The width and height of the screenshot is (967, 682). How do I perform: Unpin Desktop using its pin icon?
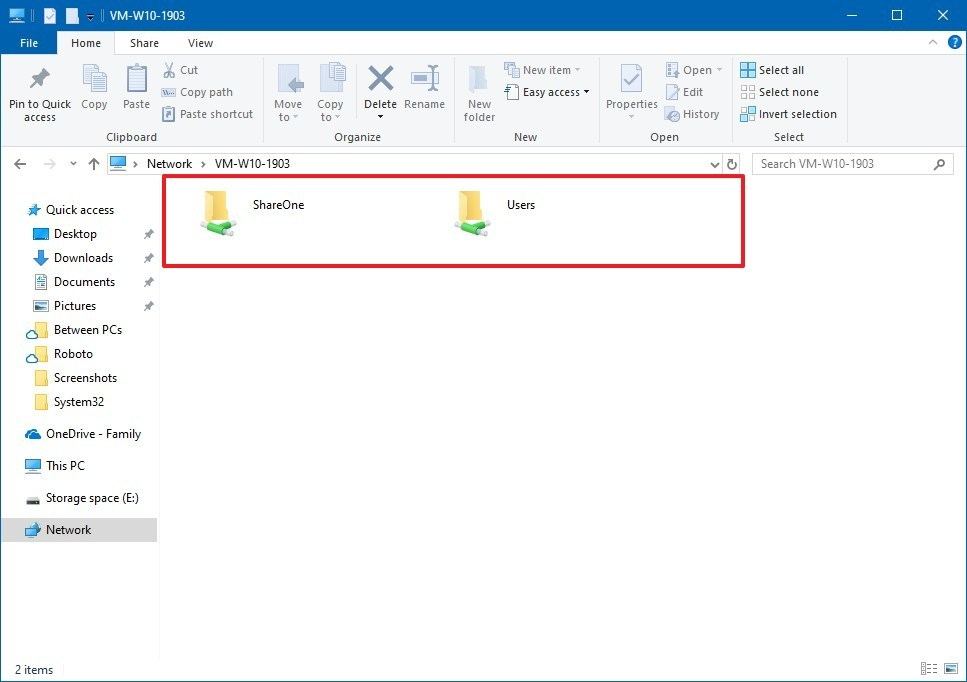tap(149, 234)
